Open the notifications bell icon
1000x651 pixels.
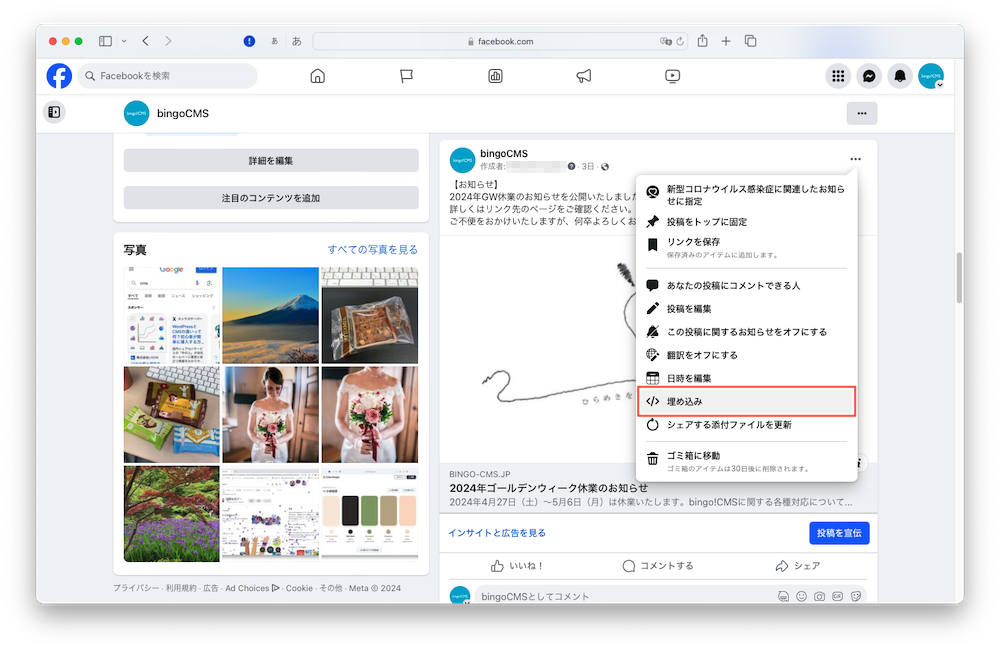[x=900, y=76]
